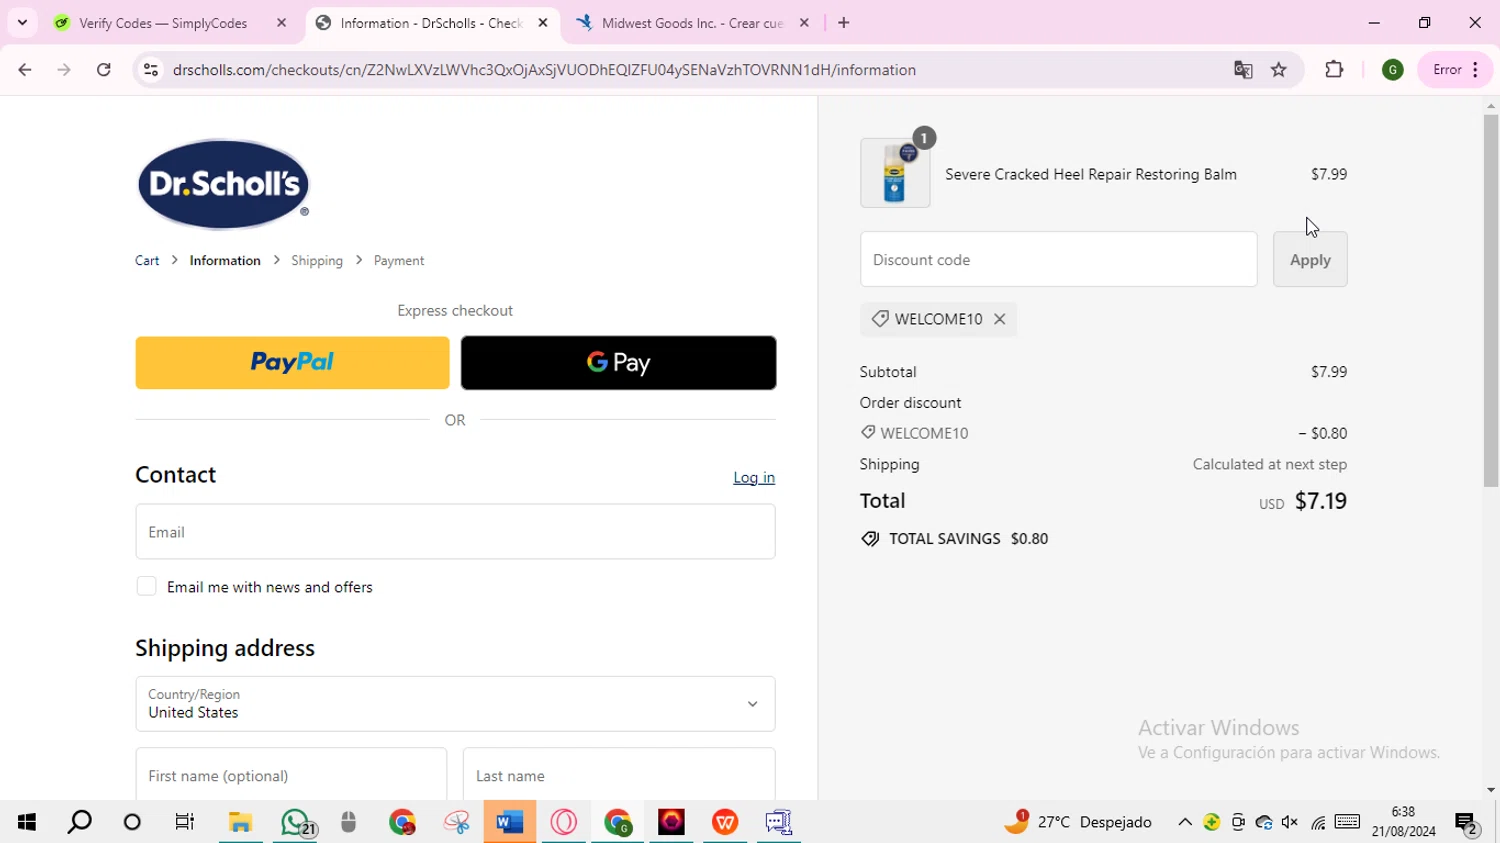
Task: Switch to Verify Codes SimplyCodes tab
Action: coord(162,23)
